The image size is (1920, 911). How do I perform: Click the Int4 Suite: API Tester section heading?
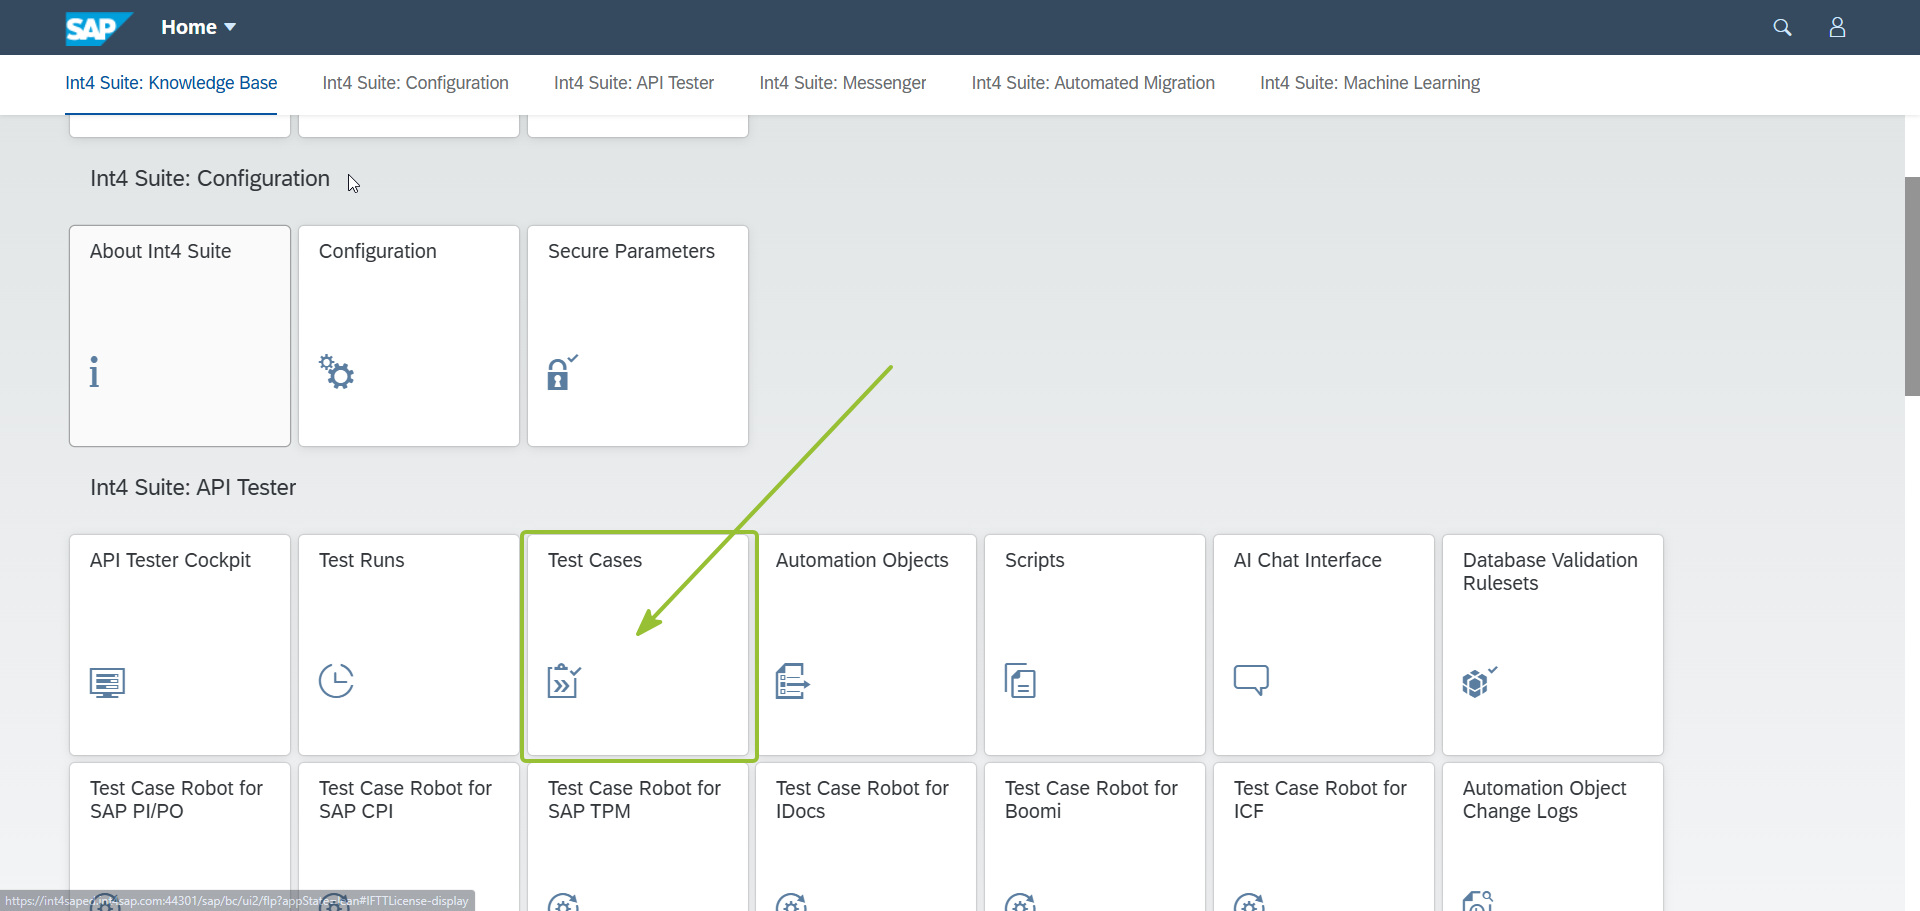click(x=193, y=487)
